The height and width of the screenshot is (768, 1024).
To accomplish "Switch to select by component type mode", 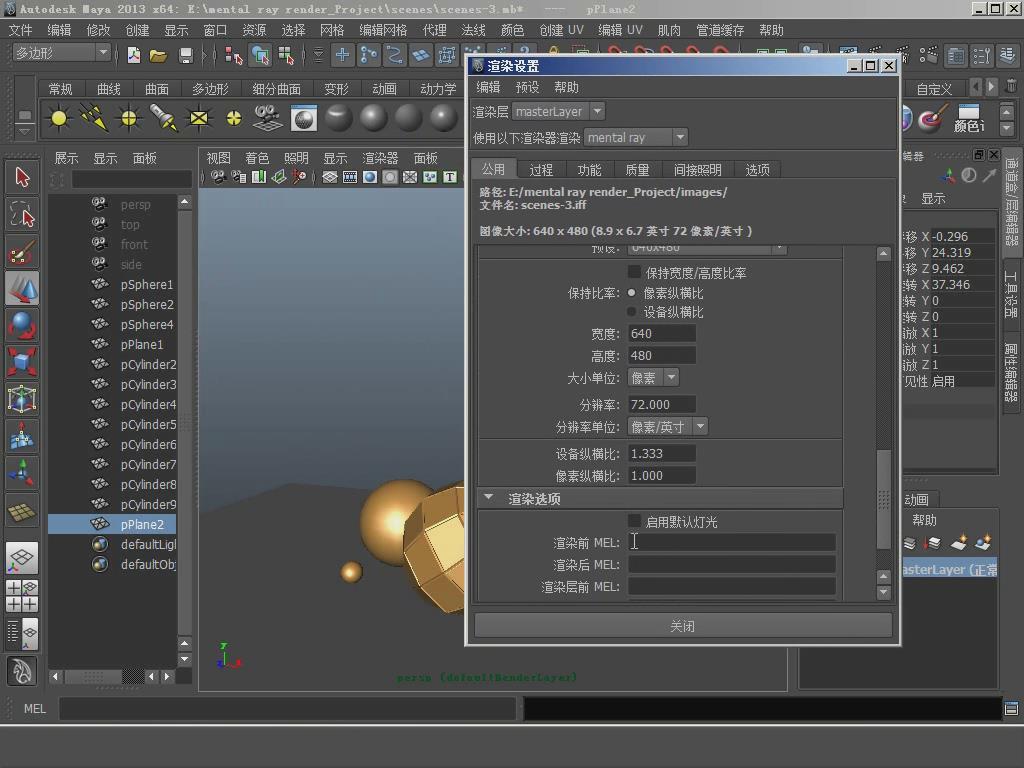I will (x=286, y=56).
